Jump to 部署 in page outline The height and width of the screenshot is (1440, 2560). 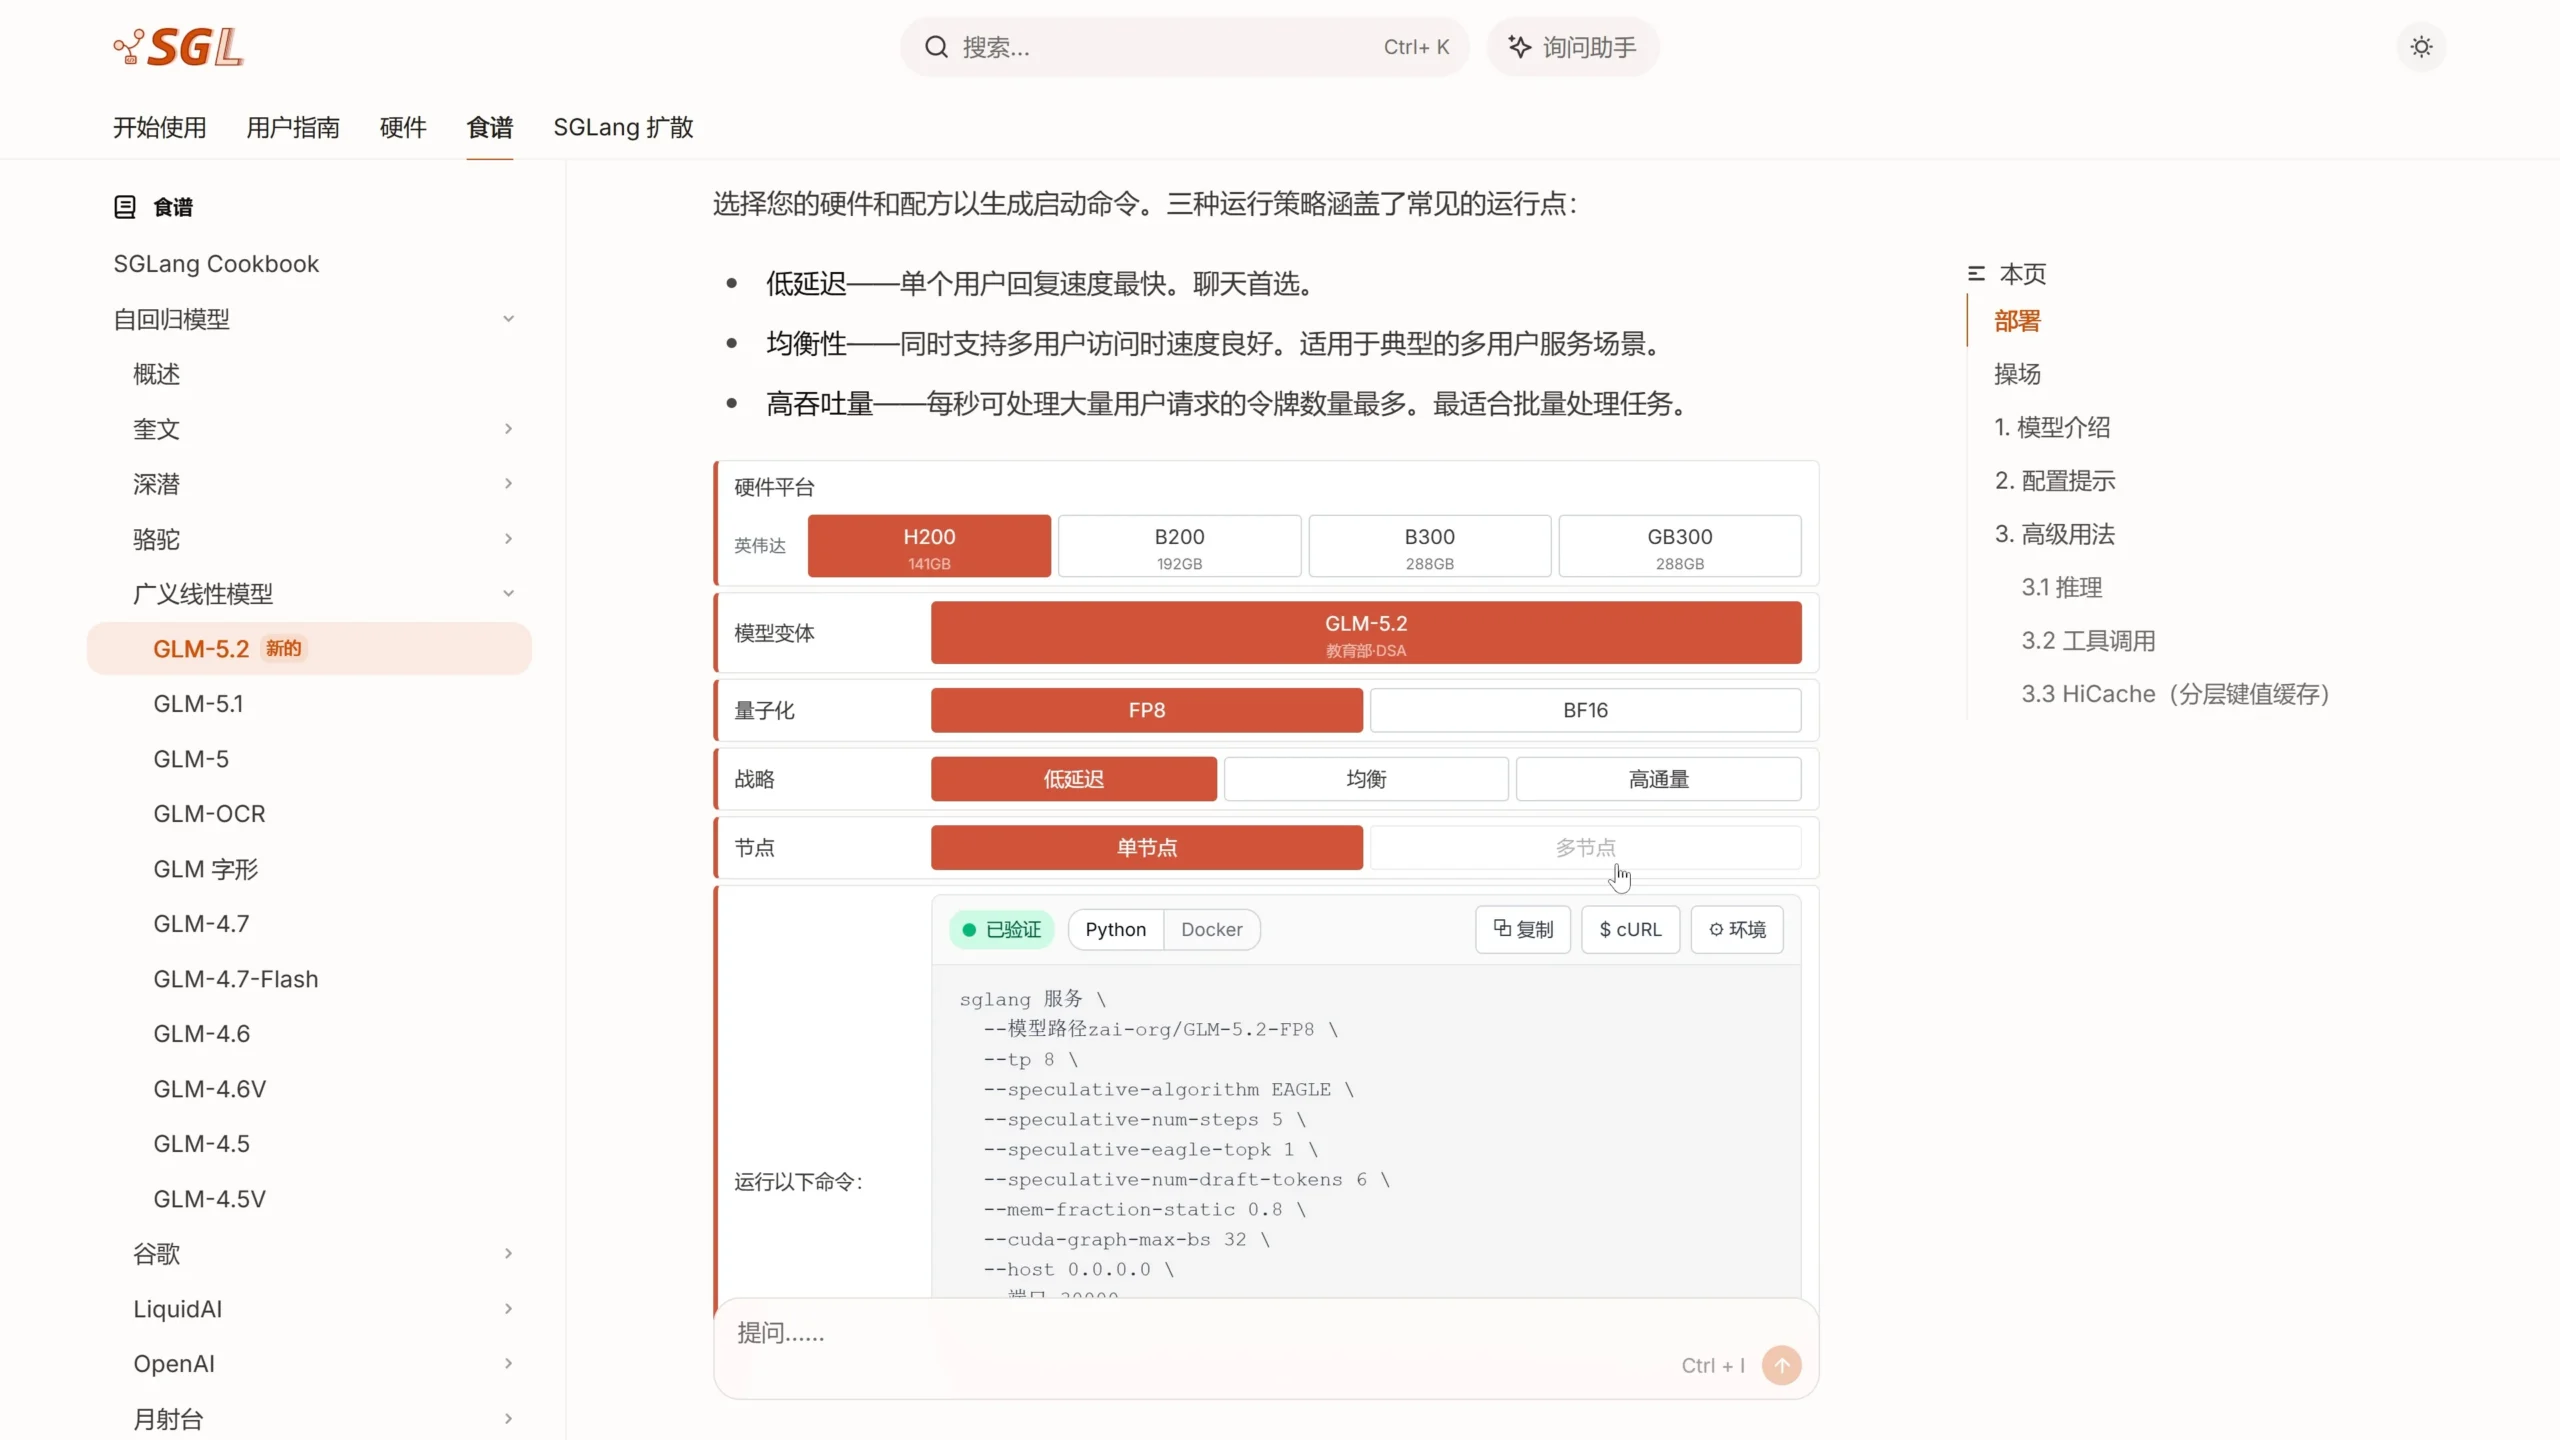tap(2017, 321)
